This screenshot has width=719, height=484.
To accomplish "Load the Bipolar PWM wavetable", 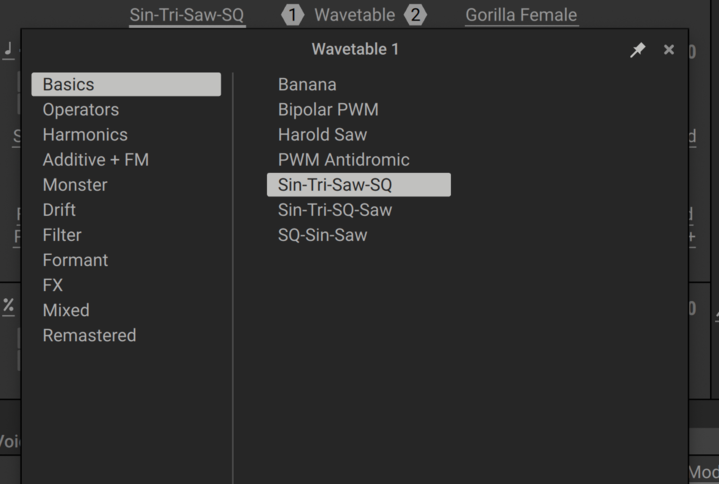I will pyautogui.click(x=328, y=110).
